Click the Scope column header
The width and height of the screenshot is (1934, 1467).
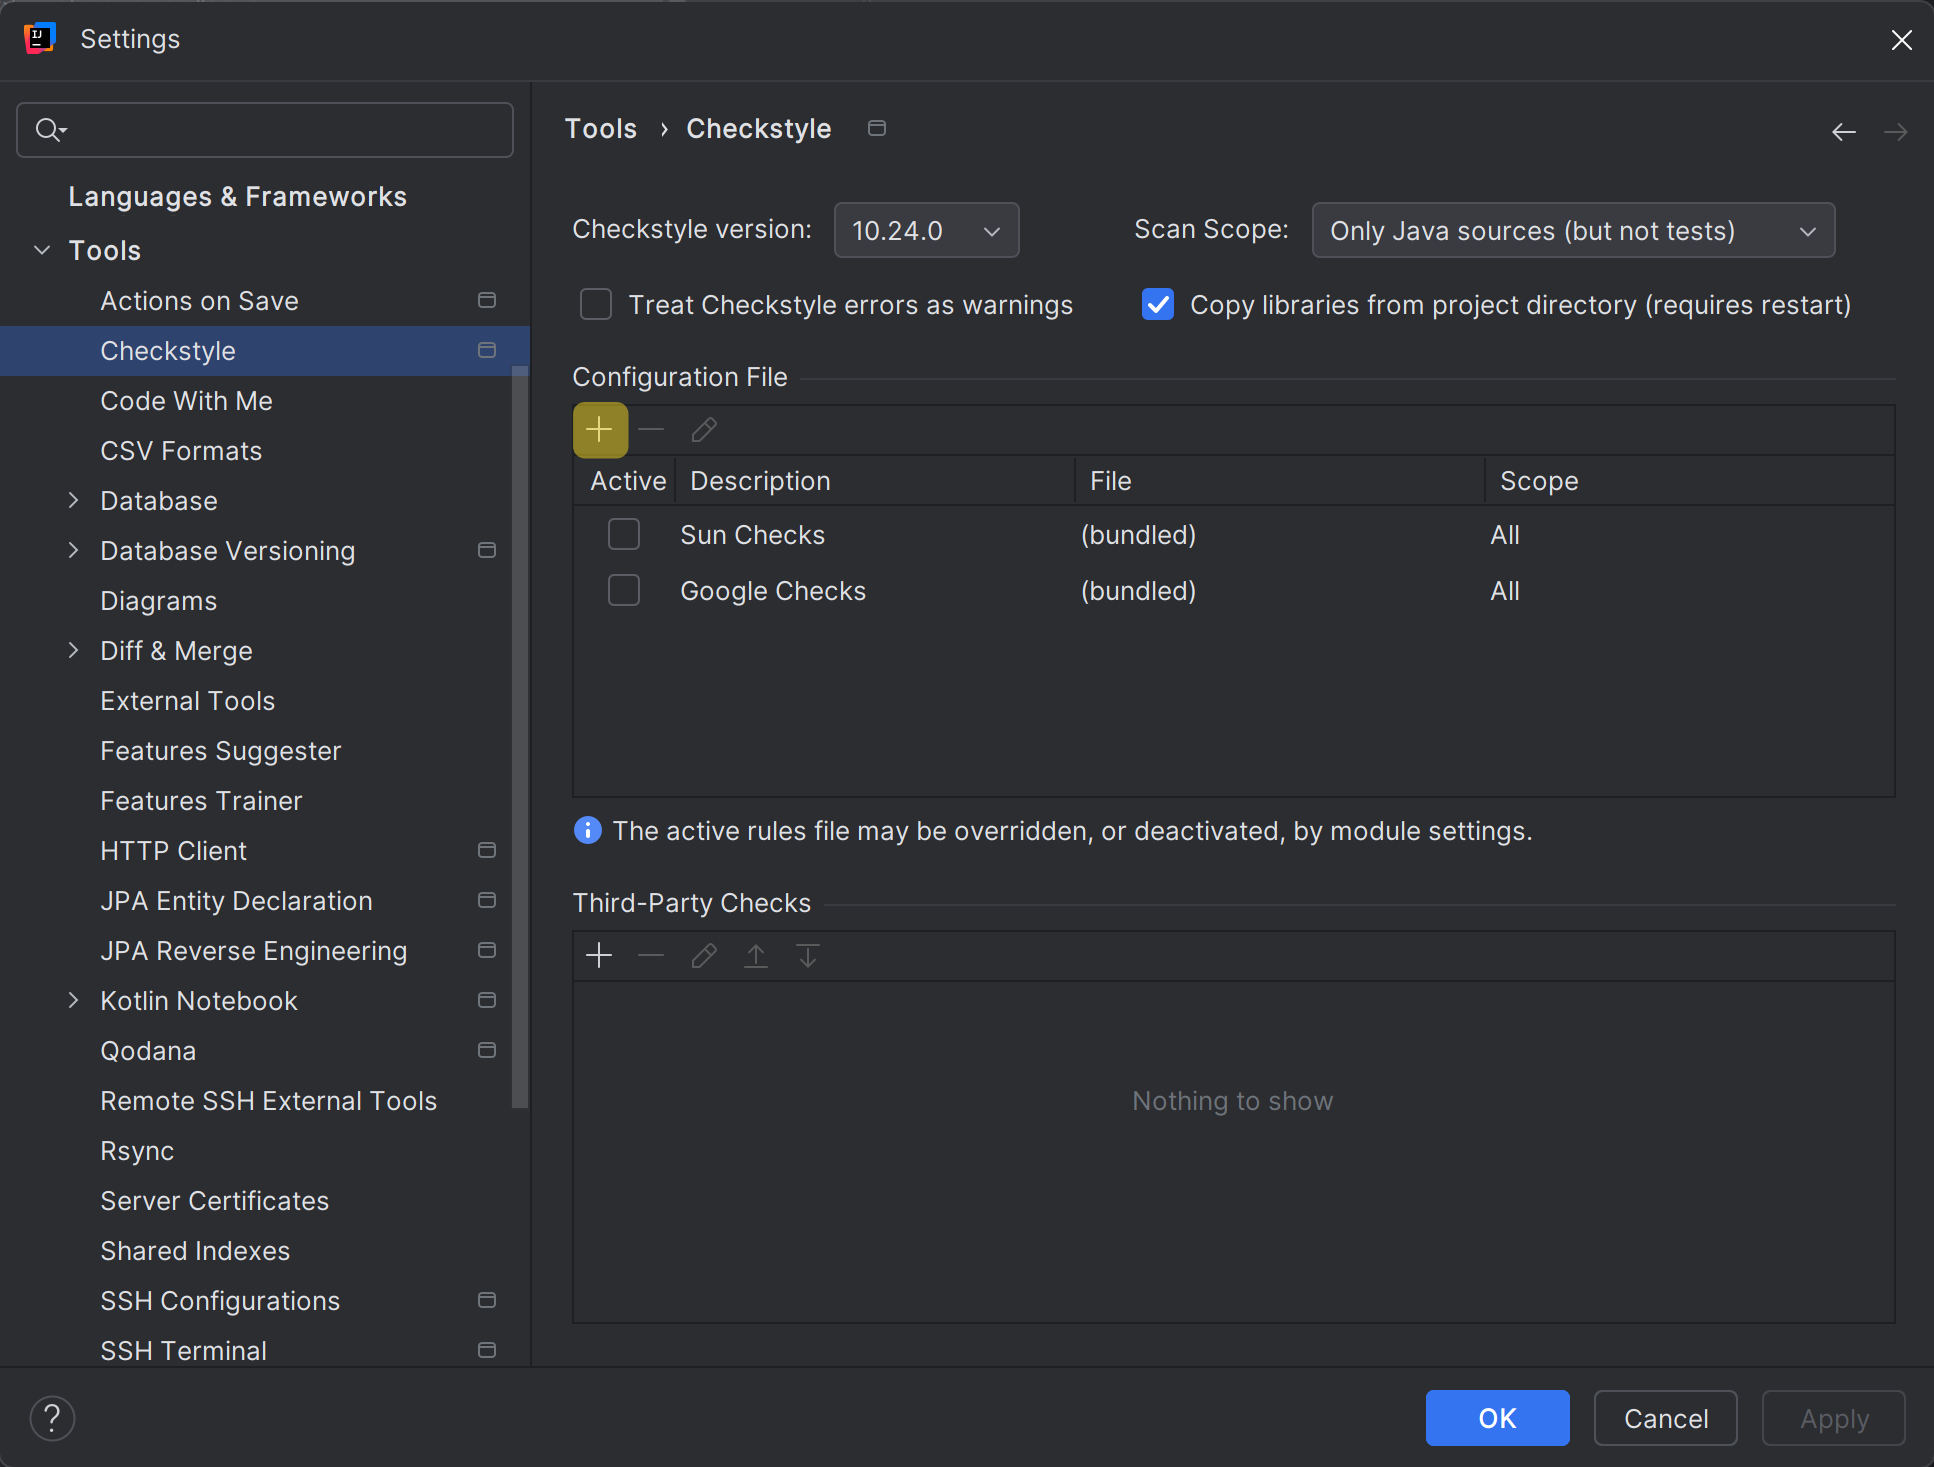point(1690,481)
